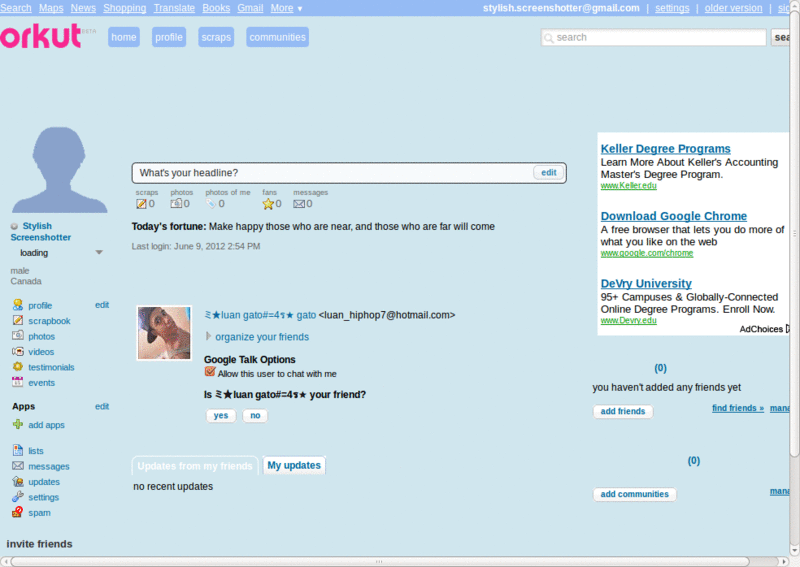The height and width of the screenshot is (567, 800).
Task: Click no to decline friend
Action: 255,415
